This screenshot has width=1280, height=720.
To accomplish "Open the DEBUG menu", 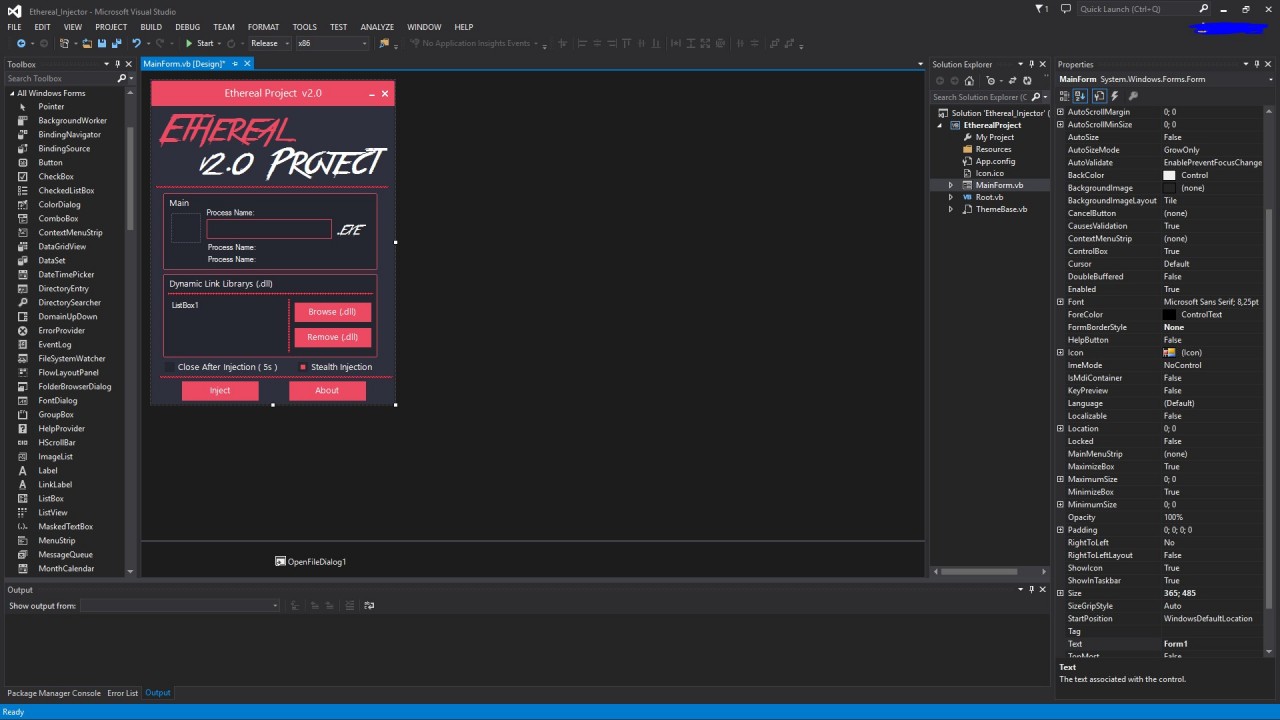I will 188,27.
